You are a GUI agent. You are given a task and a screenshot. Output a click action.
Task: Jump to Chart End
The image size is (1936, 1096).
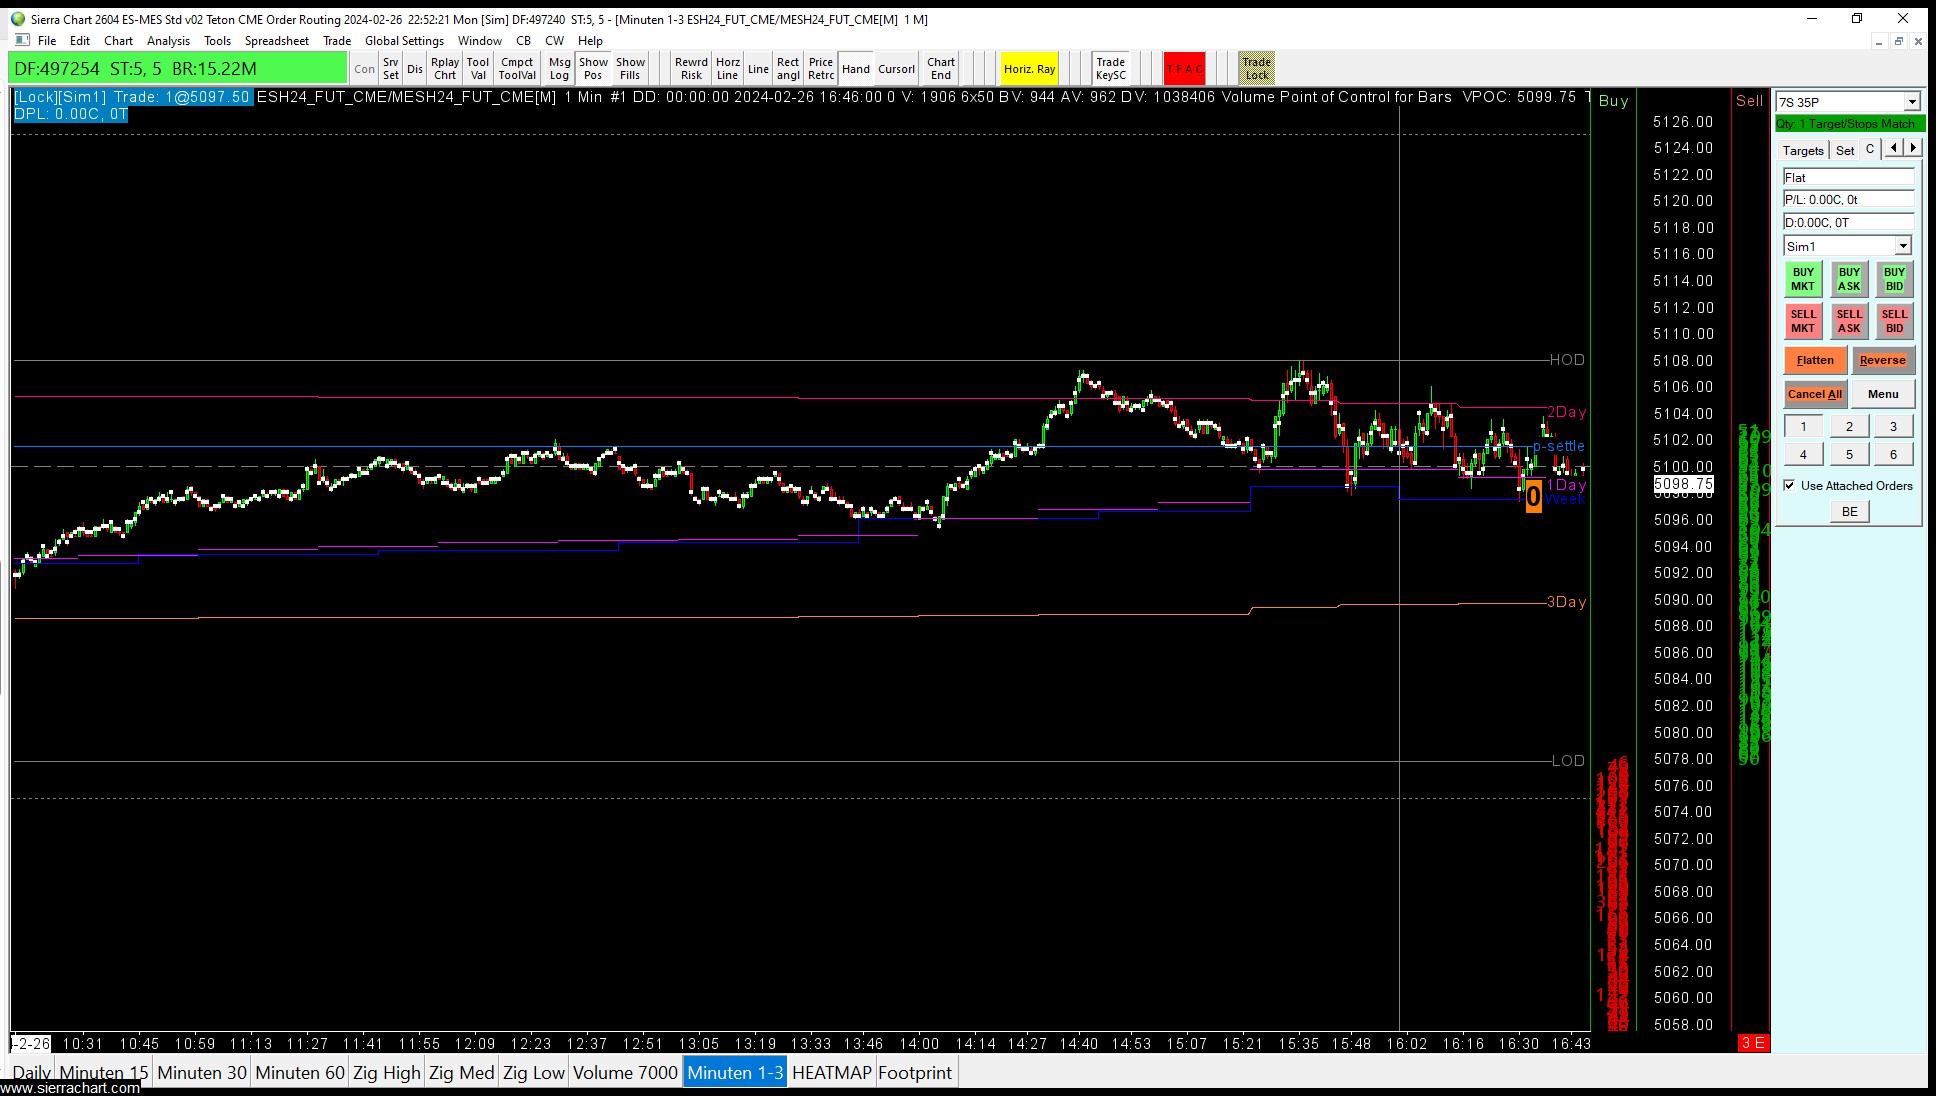[940, 68]
